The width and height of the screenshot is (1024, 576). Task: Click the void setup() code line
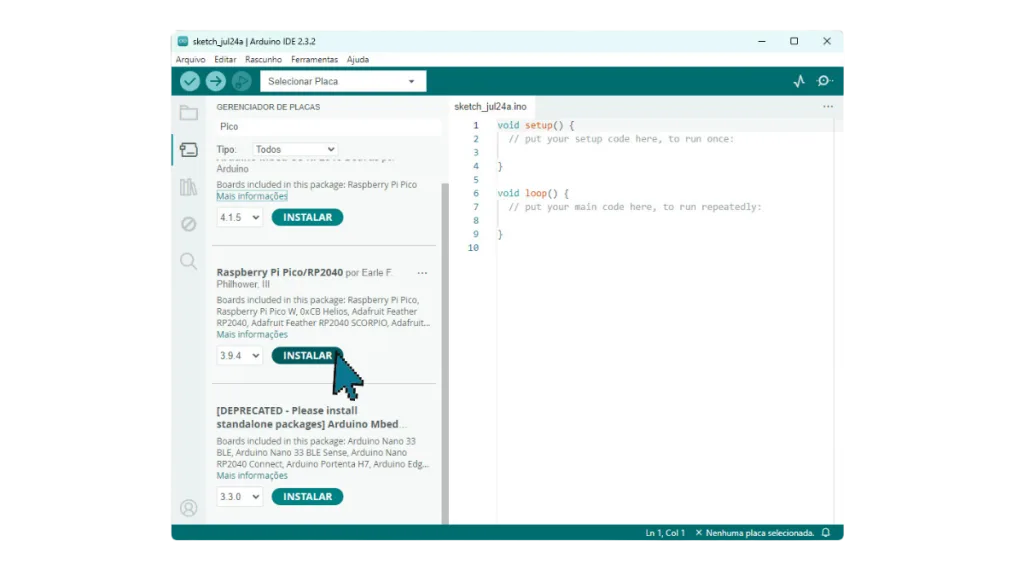click(x=536, y=125)
